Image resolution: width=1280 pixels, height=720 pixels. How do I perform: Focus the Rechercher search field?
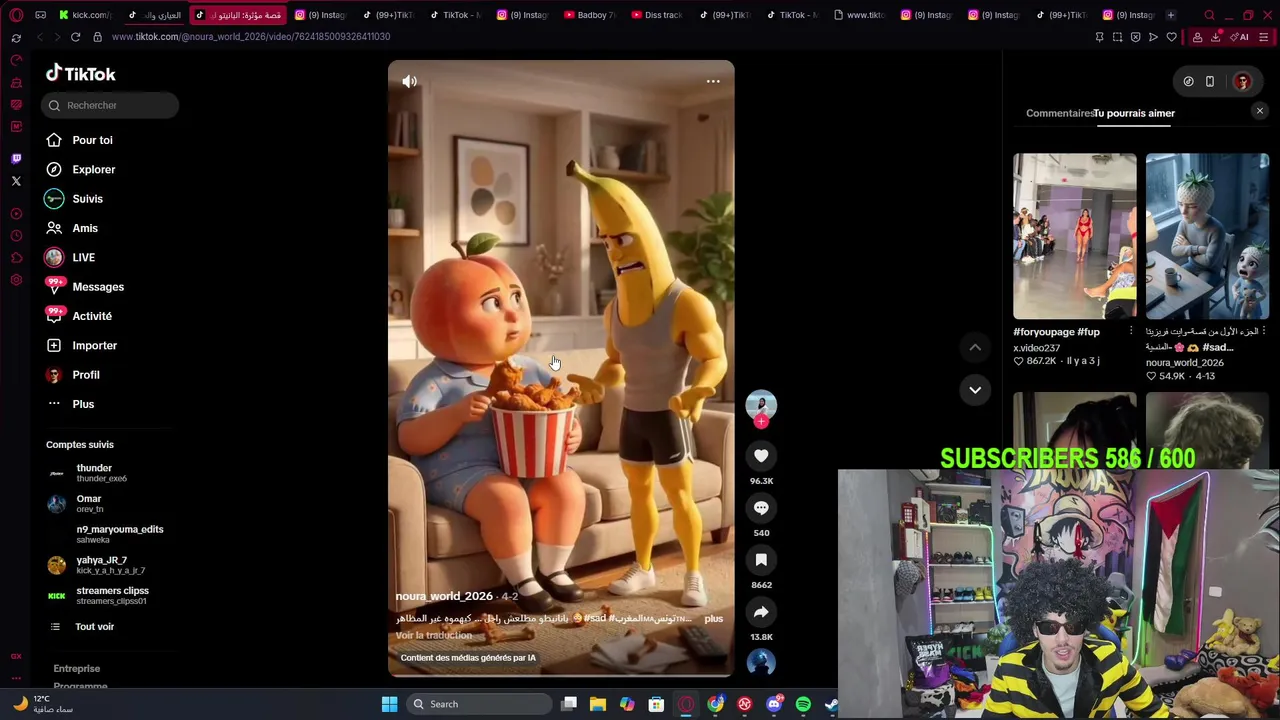pos(110,105)
